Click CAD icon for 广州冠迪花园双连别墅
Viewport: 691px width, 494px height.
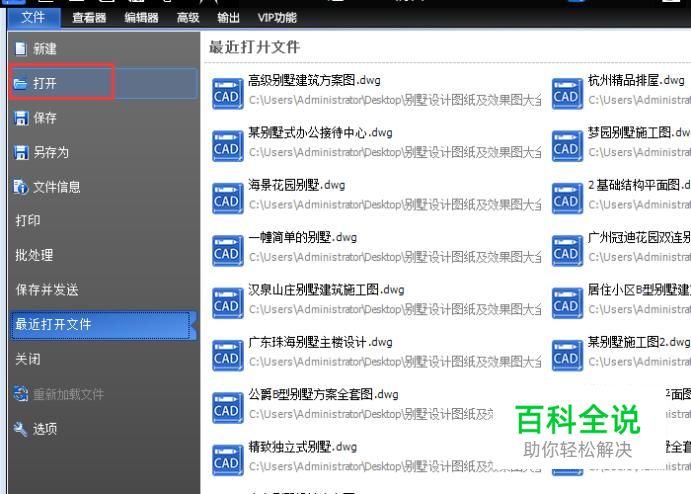(567, 251)
